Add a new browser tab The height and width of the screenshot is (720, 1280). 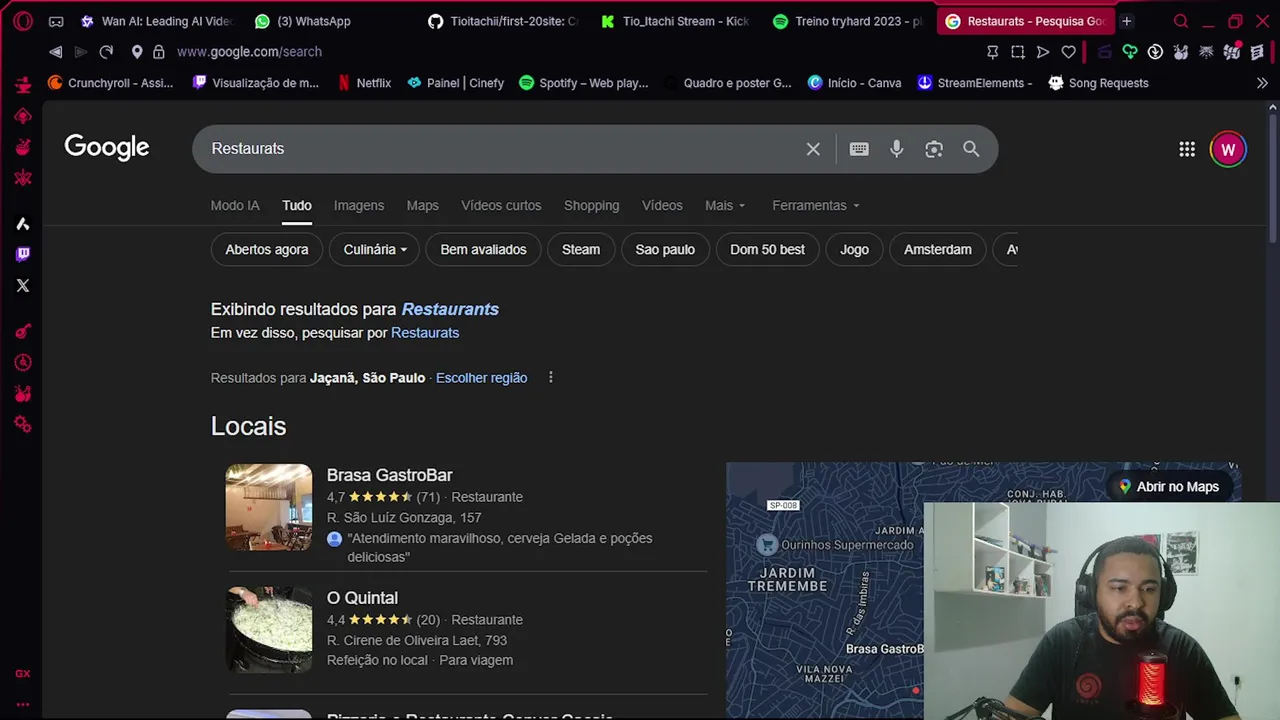click(1126, 21)
